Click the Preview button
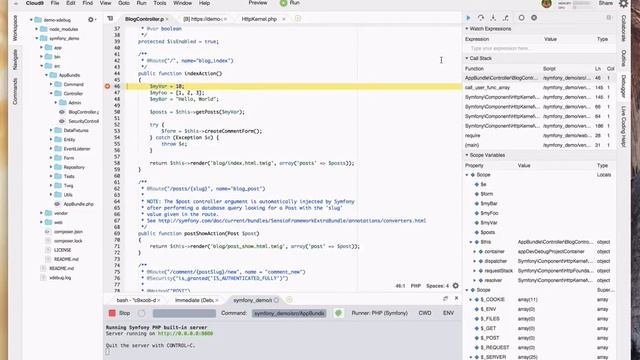This screenshot has height=360, width=640. click(x=258, y=3)
